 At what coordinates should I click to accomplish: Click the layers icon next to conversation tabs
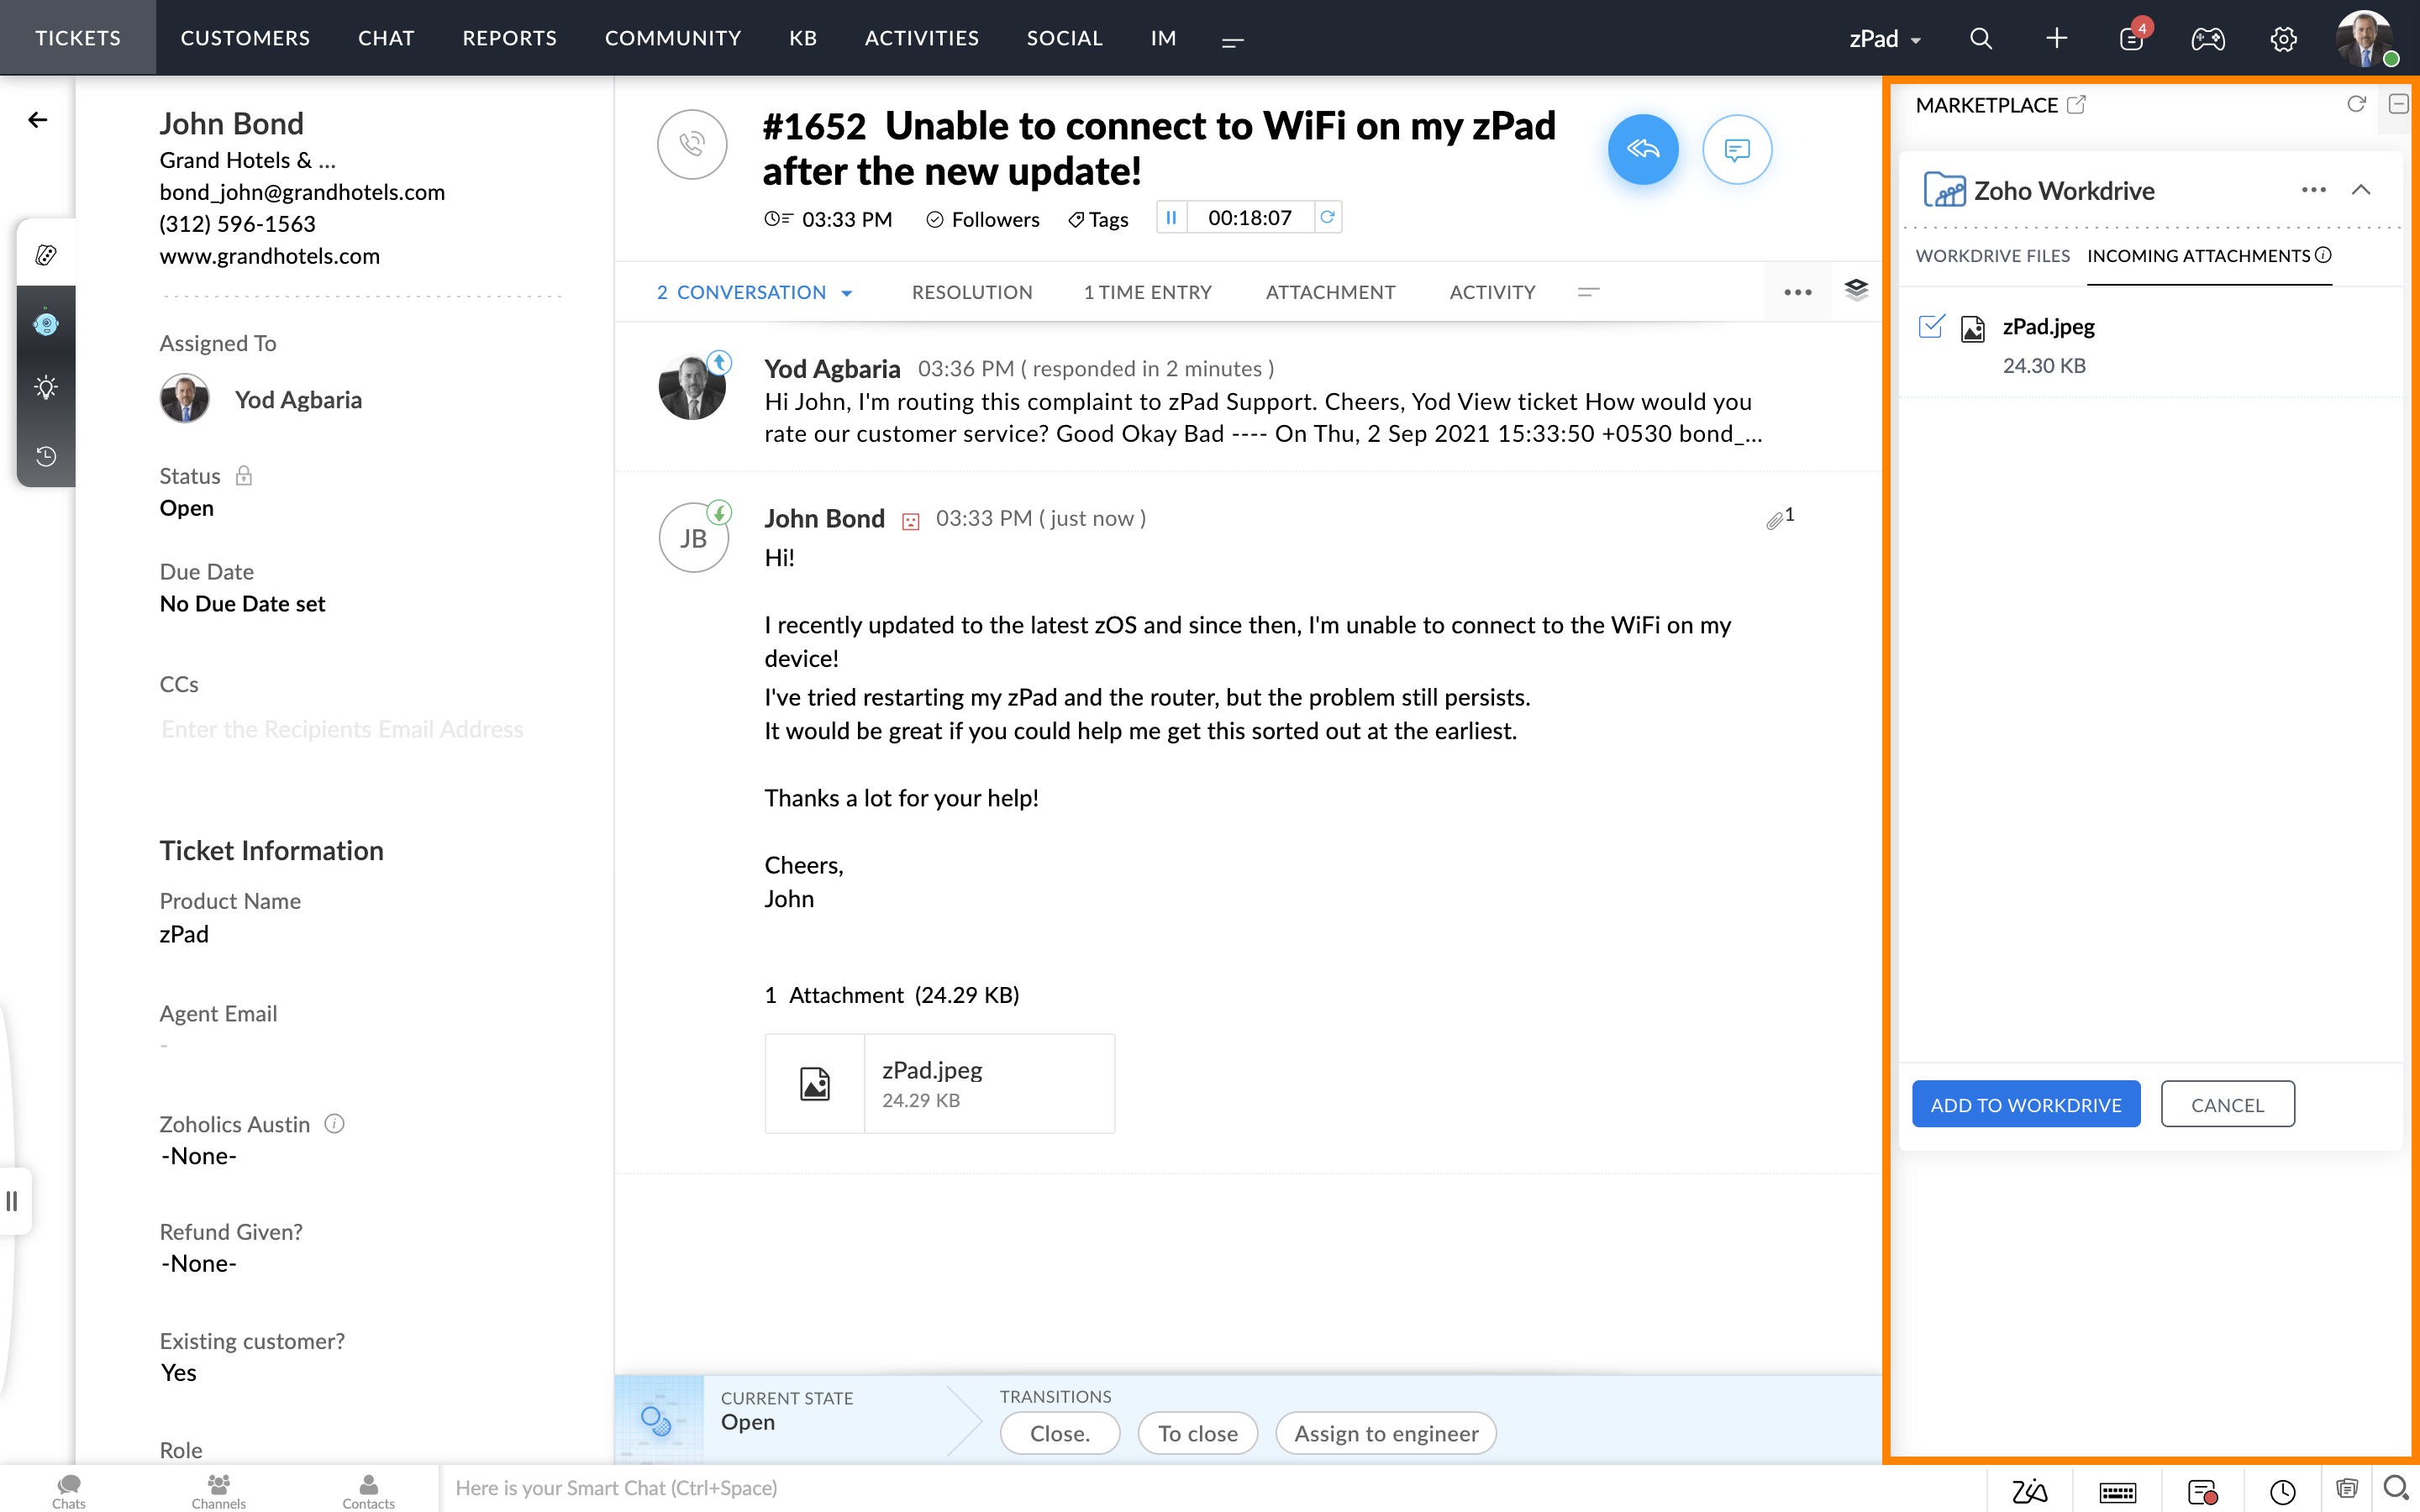1856,290
